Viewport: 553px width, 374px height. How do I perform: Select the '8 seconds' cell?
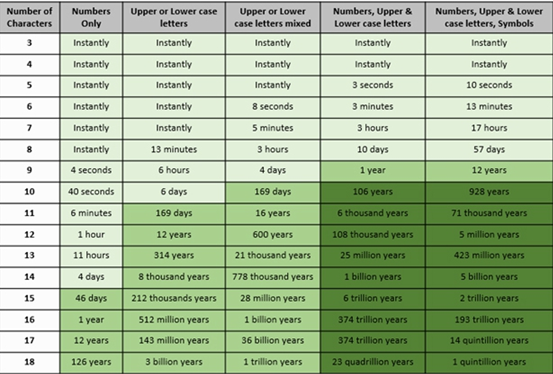(x=273, y=107)
